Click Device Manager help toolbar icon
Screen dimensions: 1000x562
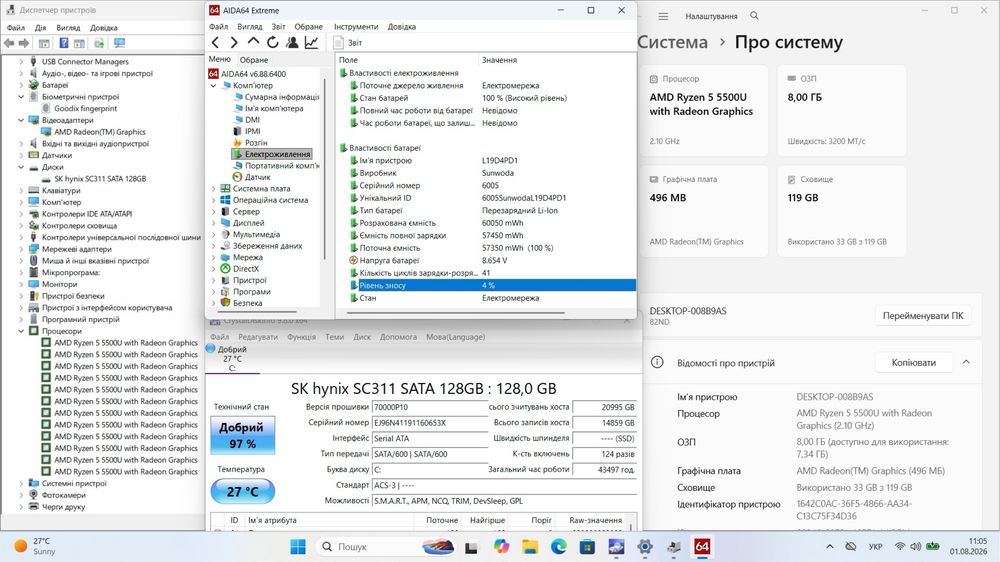64,43
